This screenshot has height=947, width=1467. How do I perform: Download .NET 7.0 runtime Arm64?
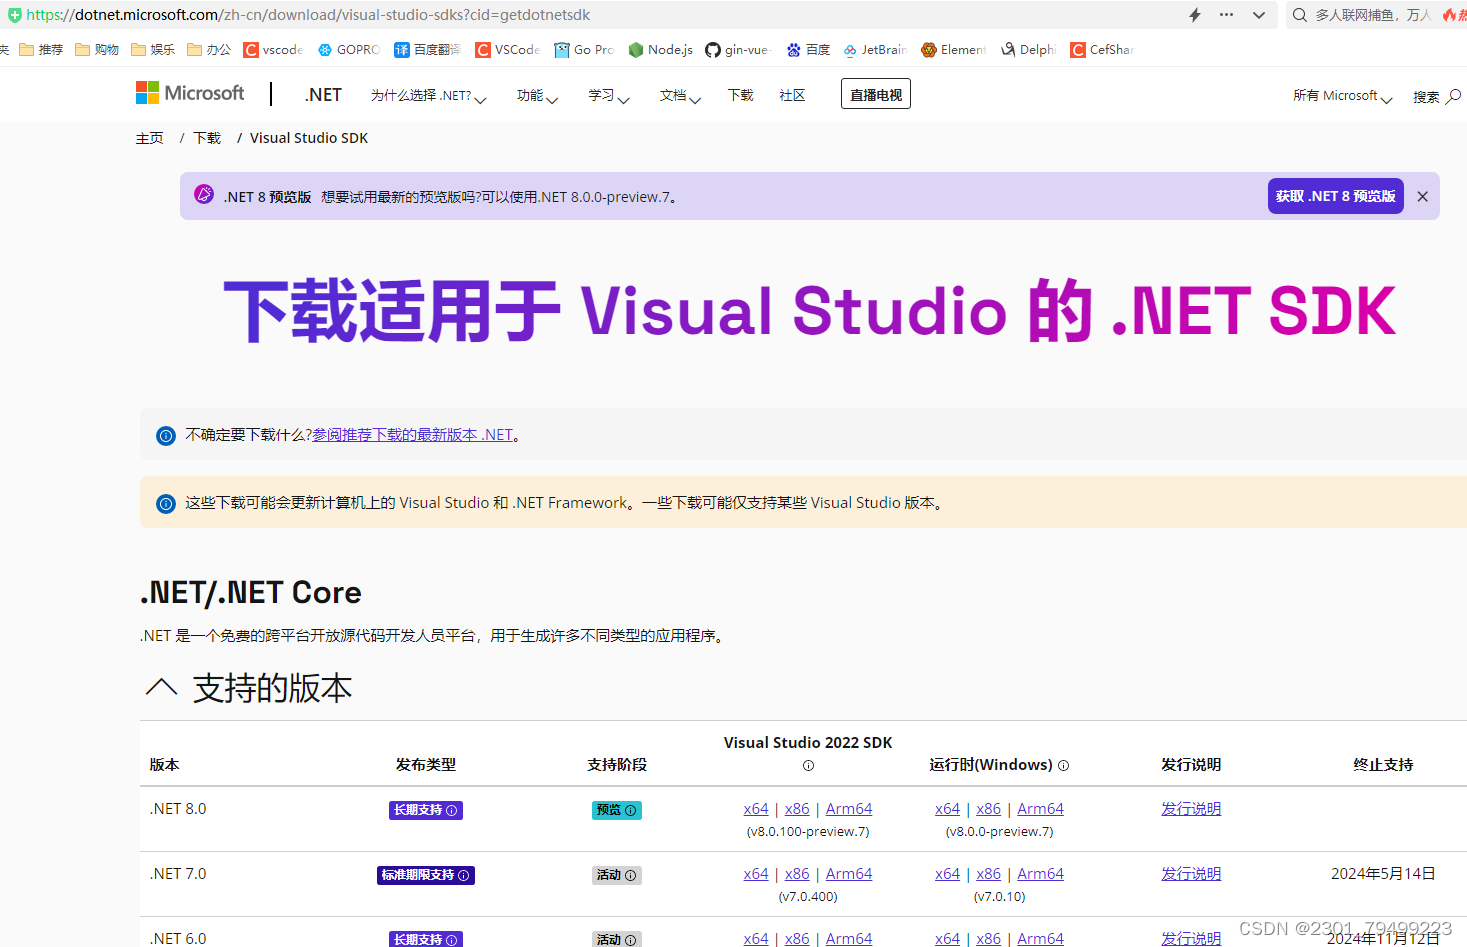click(x=1040, y=874)
